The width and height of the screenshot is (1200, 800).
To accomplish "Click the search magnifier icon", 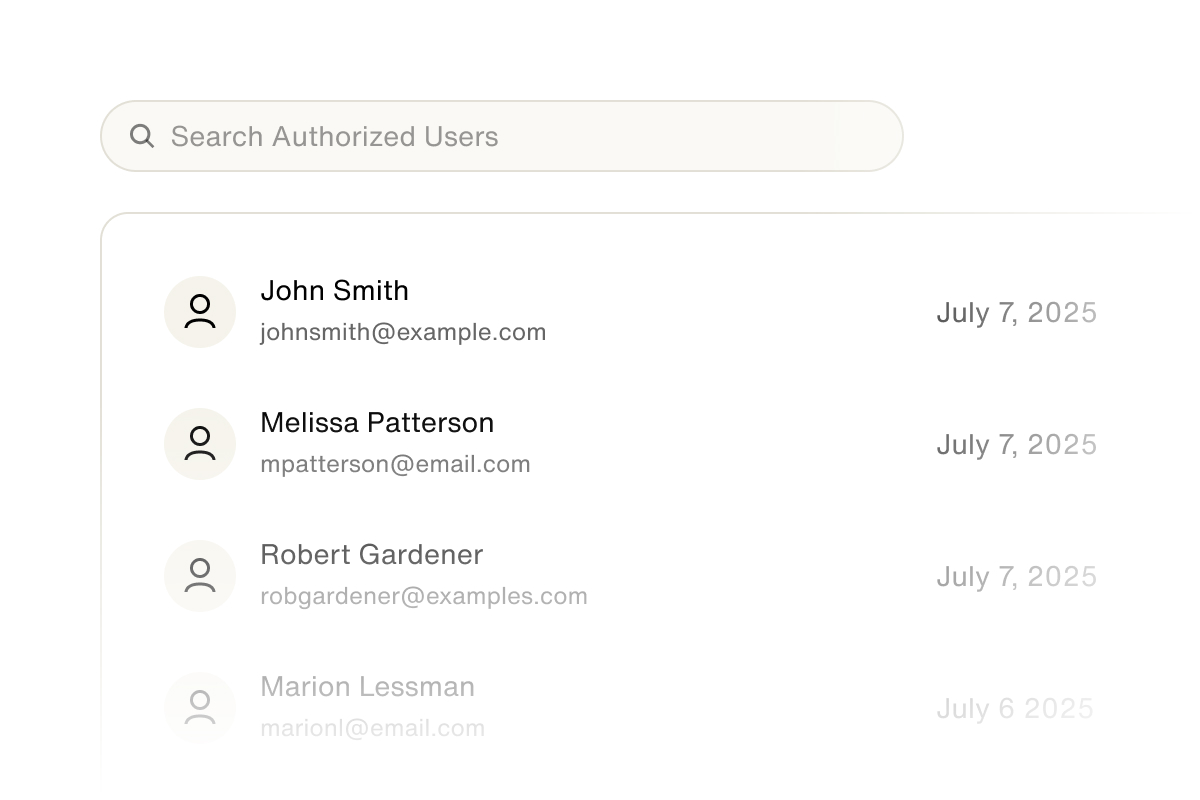I will [x=142, y=136].
